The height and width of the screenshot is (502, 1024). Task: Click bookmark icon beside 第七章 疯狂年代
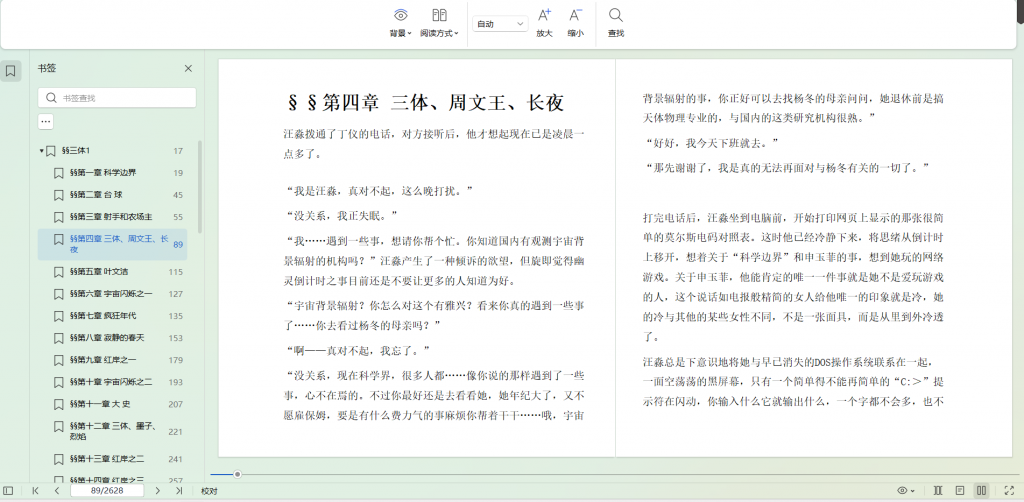(x=59, y=316)
